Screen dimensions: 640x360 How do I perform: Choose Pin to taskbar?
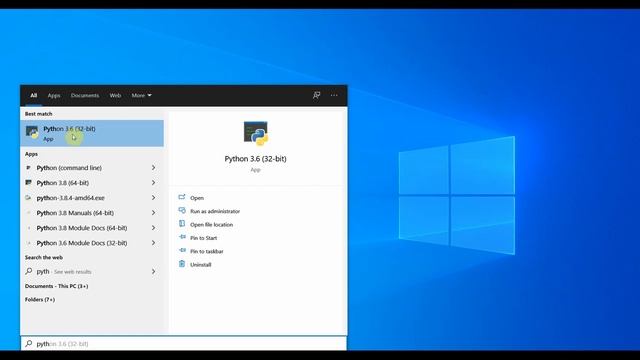(x=207, y=251)
